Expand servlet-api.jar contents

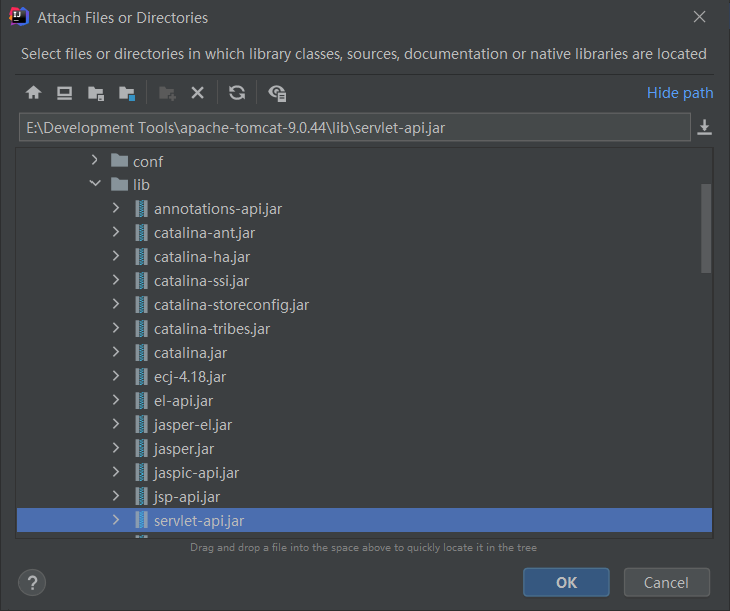[x=116, y=519]
